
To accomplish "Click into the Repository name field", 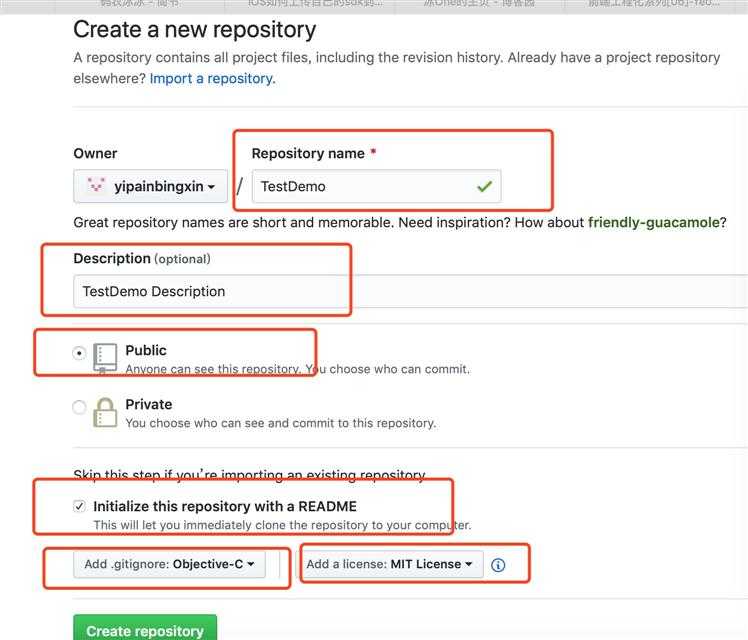I will tap(360, 186).
